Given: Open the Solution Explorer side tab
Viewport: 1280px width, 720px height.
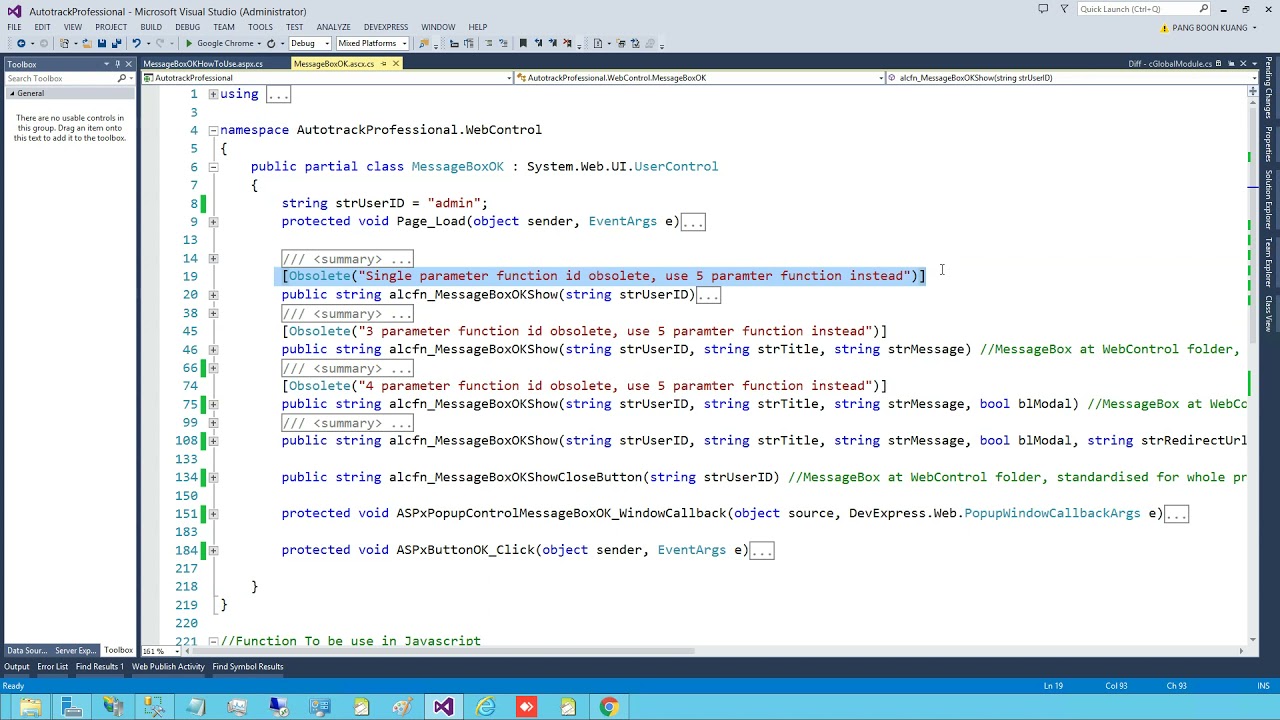Looking at the screenshot, I should pyautogui.click(x=1269, y=199).
